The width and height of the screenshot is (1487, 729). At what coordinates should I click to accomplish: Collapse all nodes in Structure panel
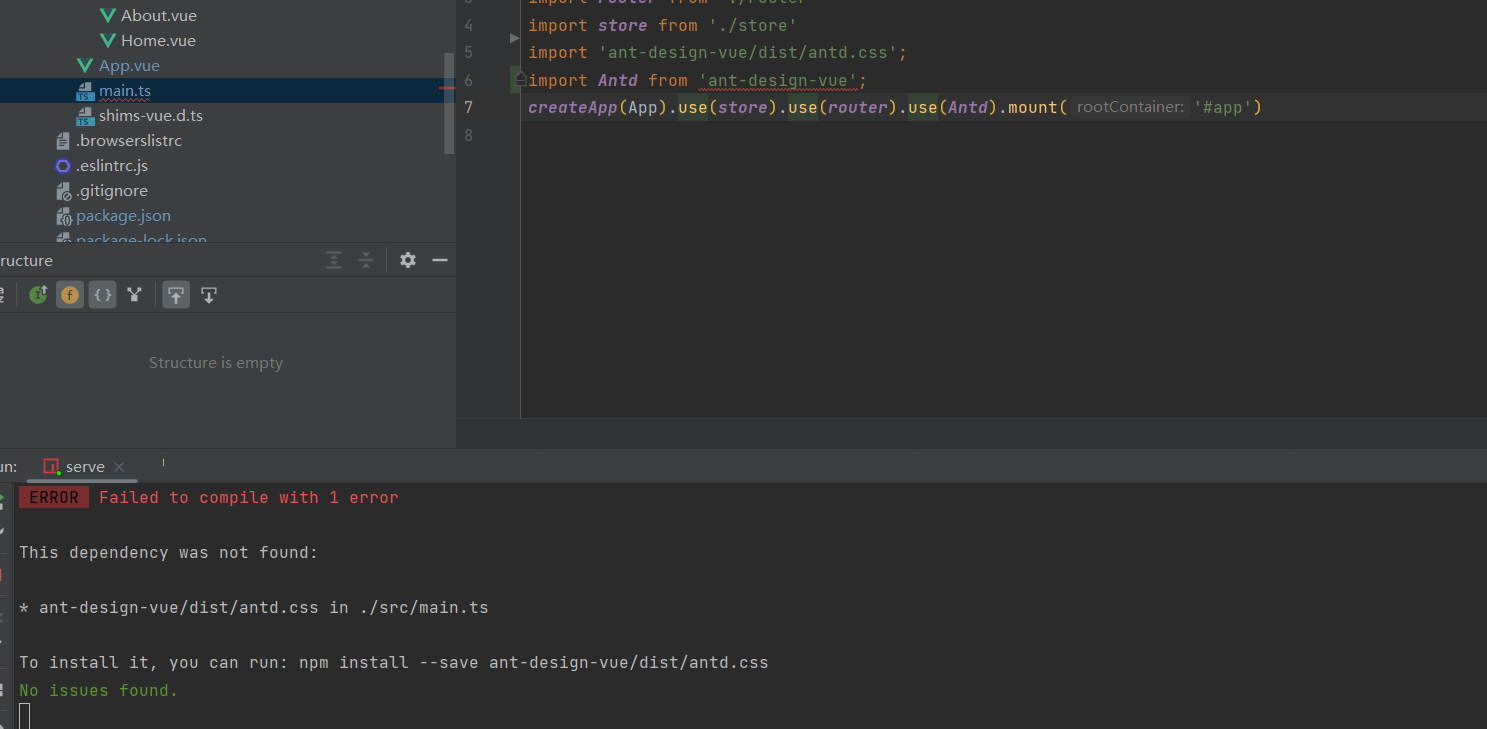click(366, 260)
